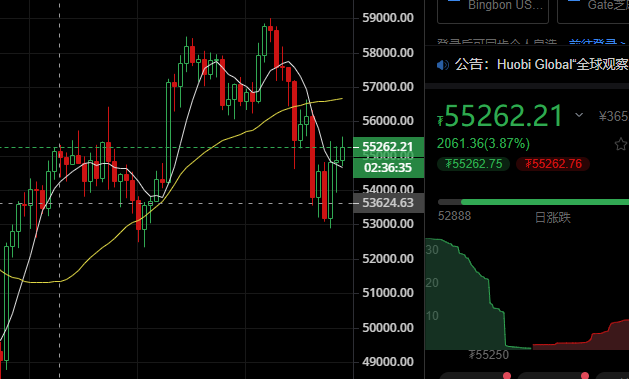Screen dimensions: 629x379
Task: Click the 56000.00 price axis label
Action: click(388, 121)
